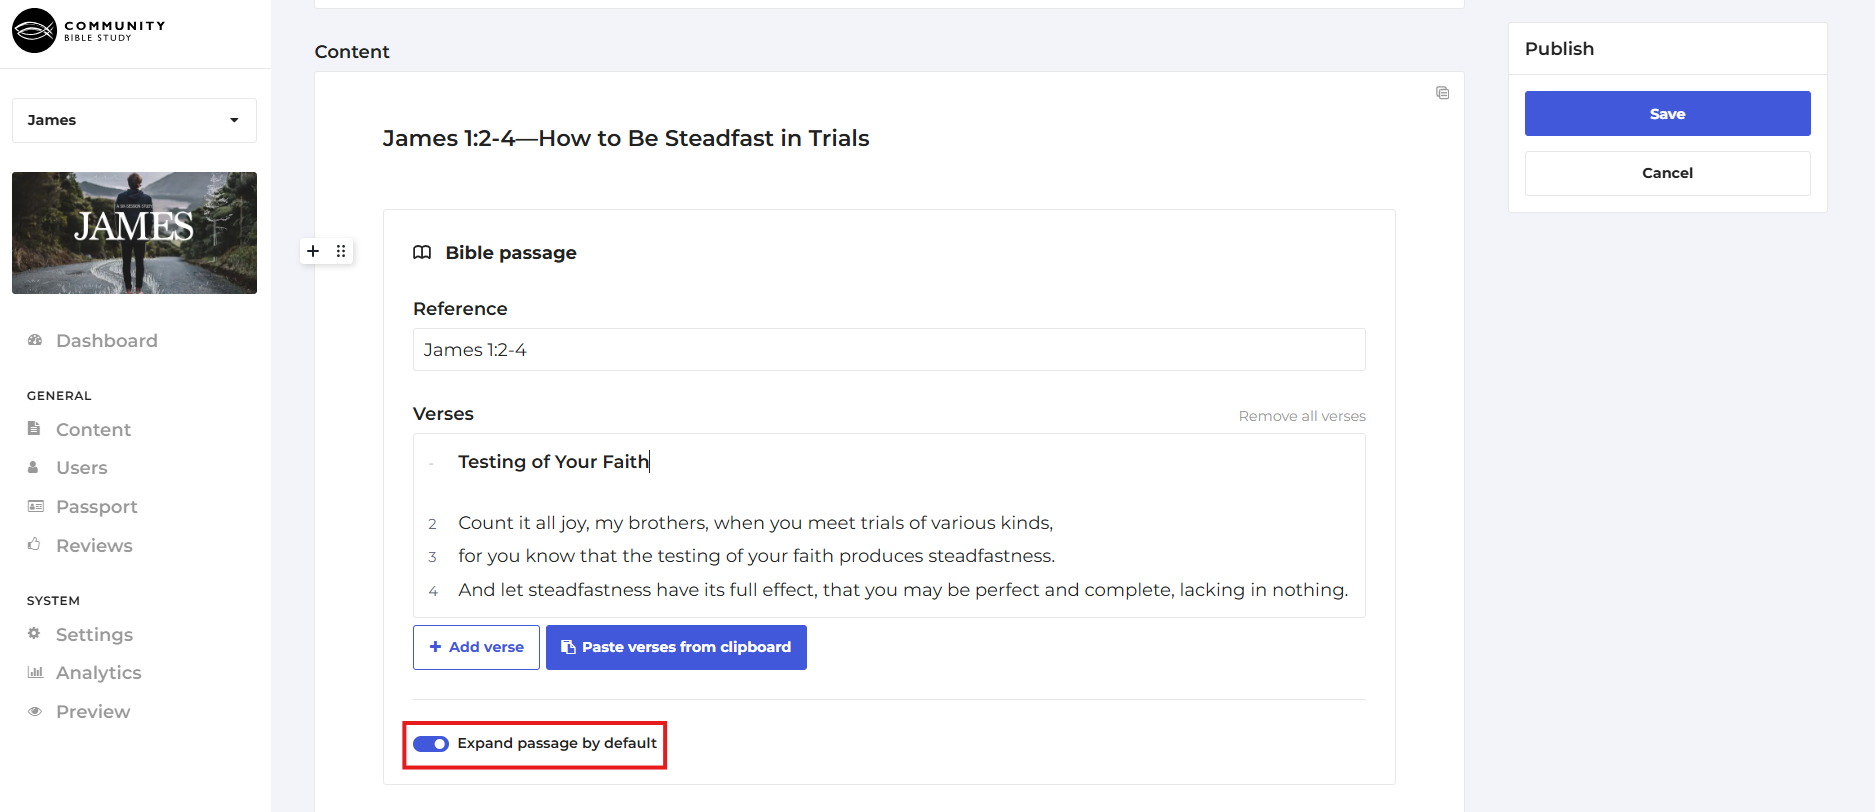The image size is (1875, 812).
Task: Click the Cancel button
Action: [1667, 173]
